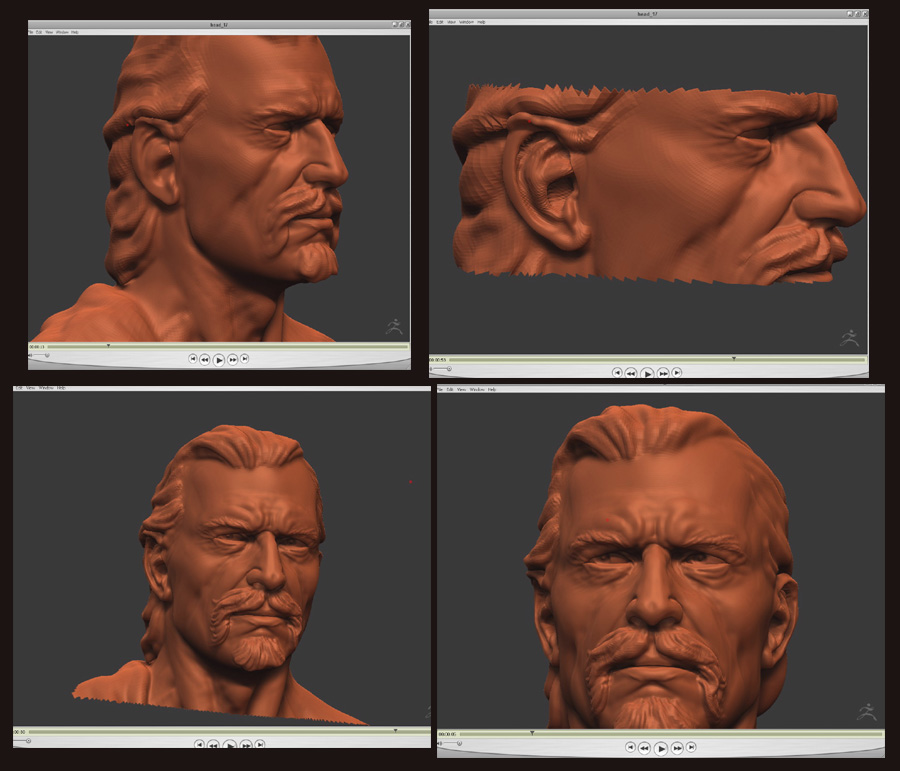900x771 pixels.
Task: Click the head_17 title in top-left window
Action: (x=219, y=25)
